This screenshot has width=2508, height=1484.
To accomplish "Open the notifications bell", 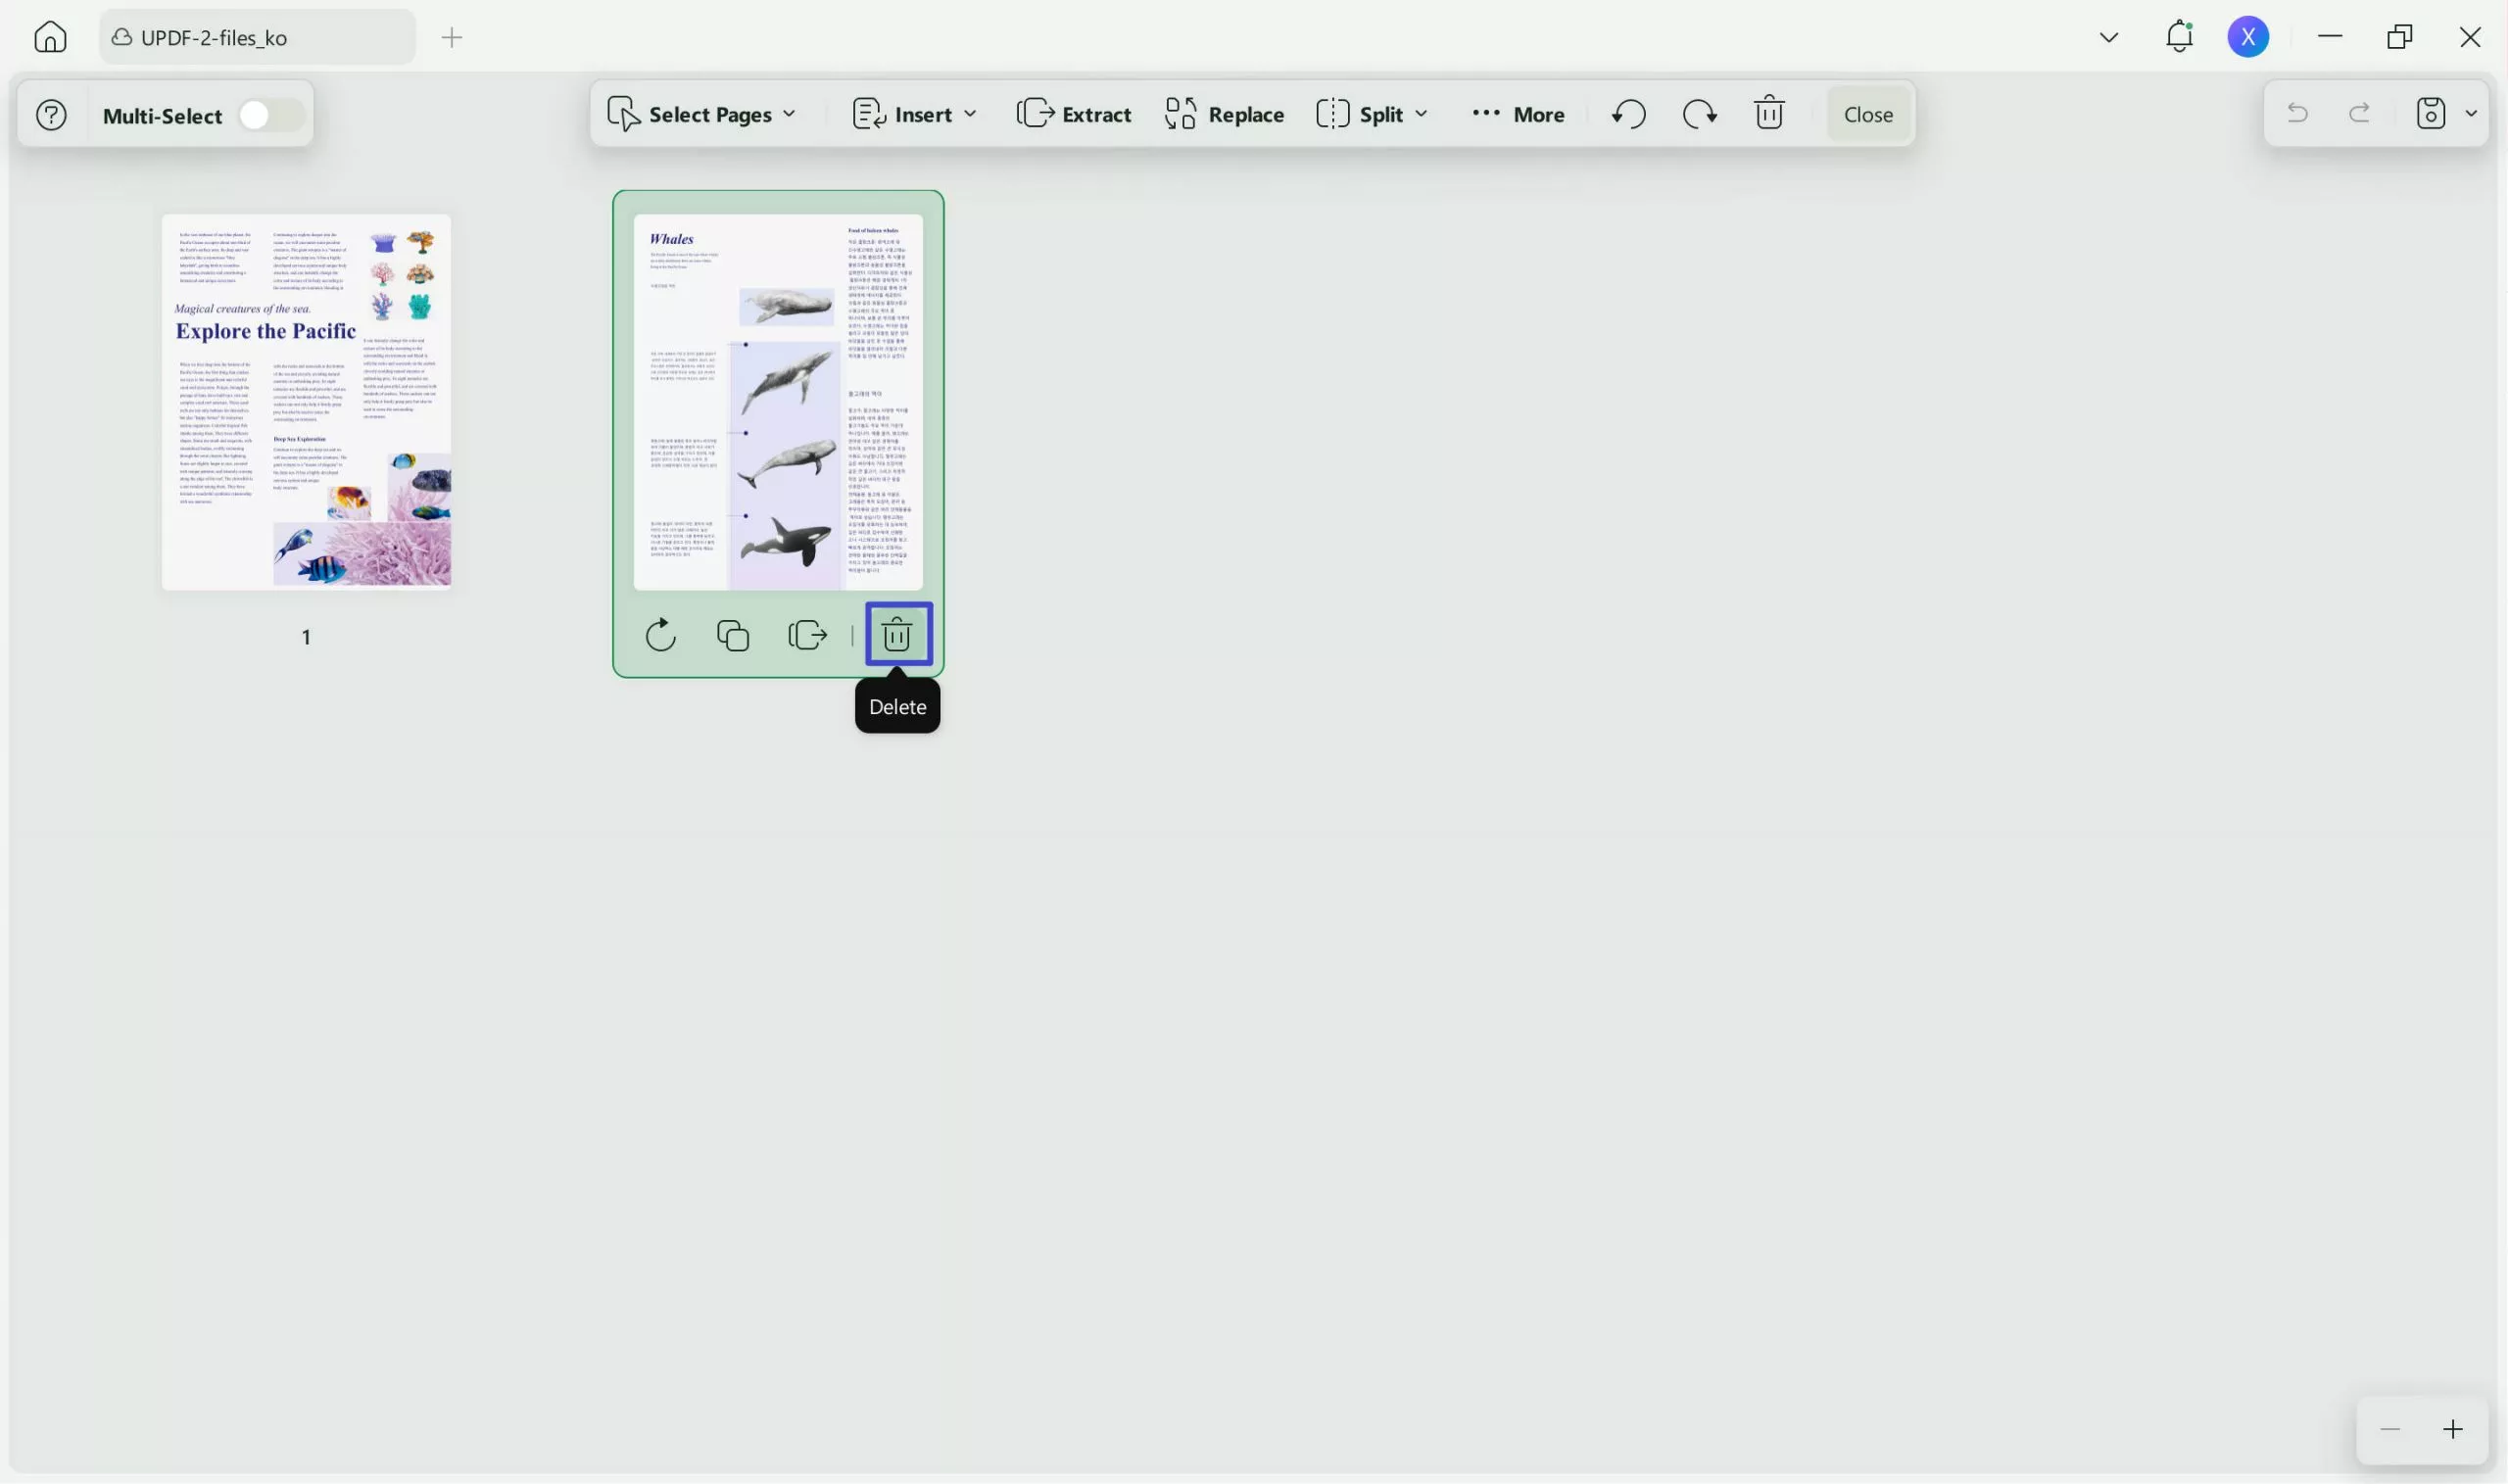I will coord(2178,36).
